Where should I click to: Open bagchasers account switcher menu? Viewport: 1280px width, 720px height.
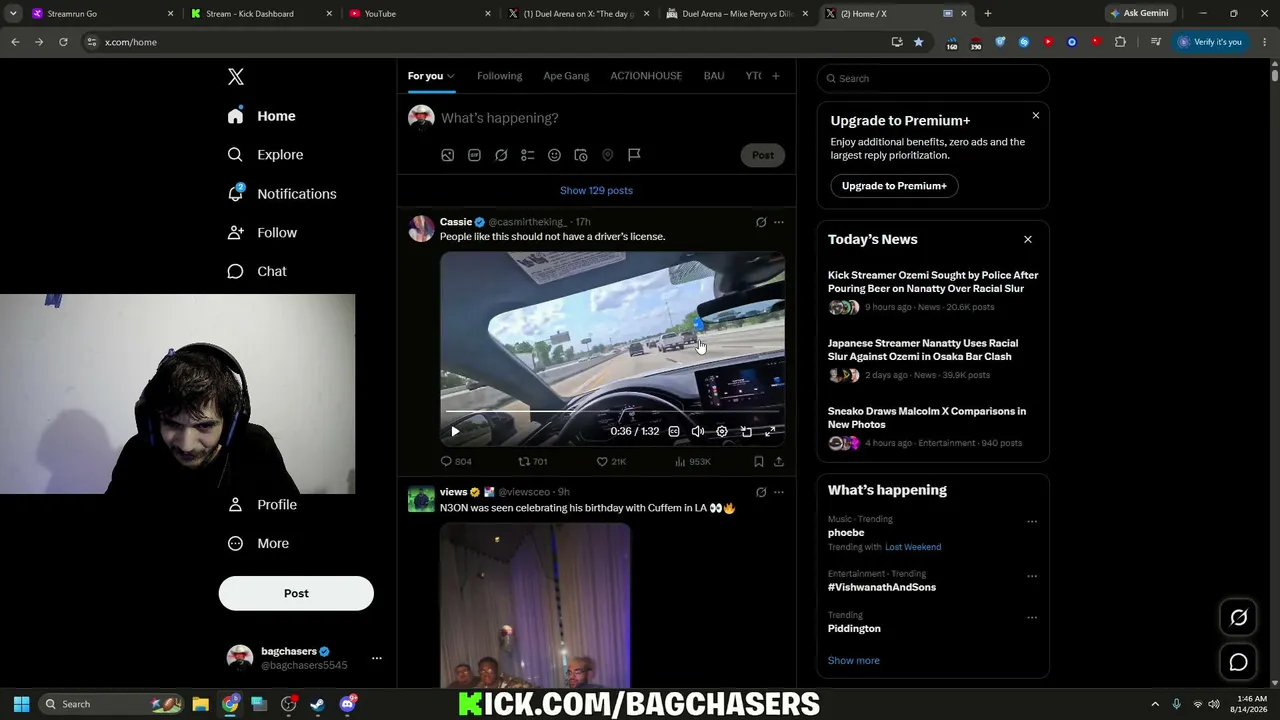377,658
